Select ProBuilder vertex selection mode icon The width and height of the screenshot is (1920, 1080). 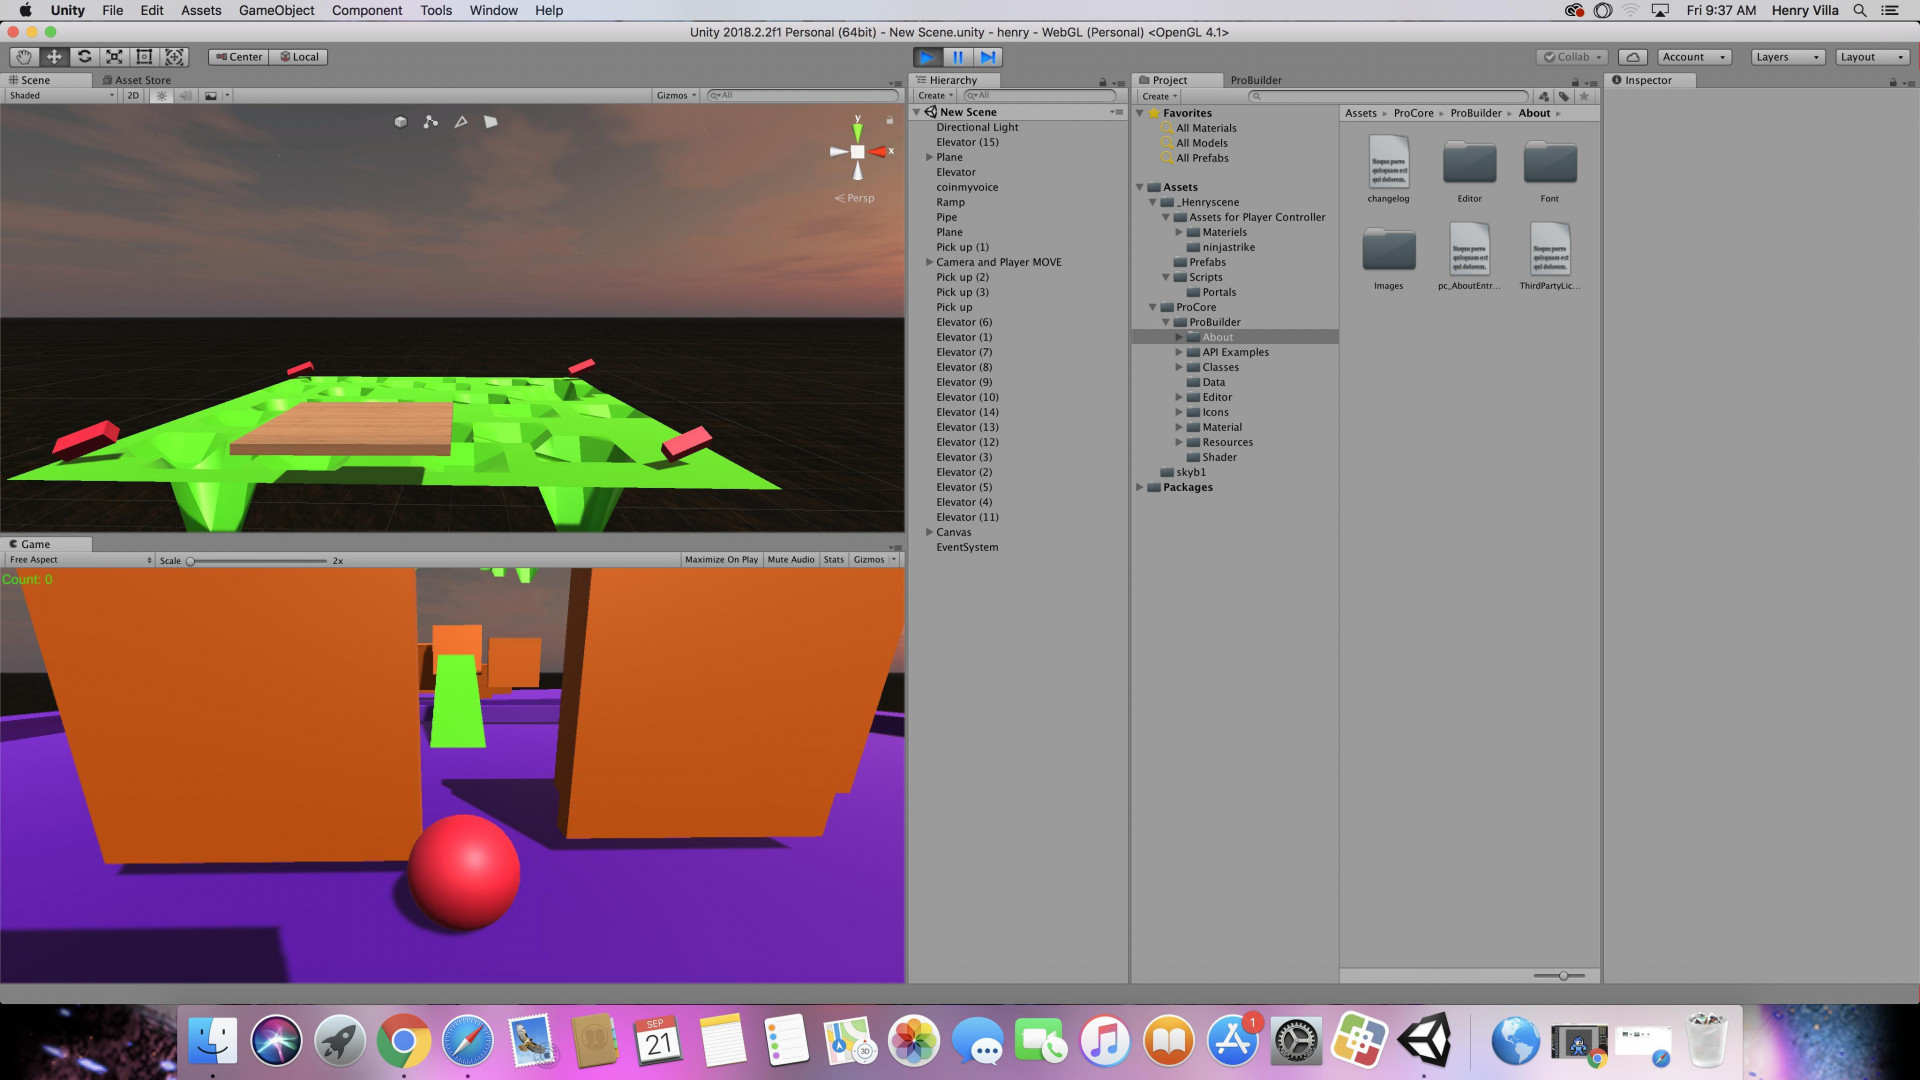pos(431,122)
